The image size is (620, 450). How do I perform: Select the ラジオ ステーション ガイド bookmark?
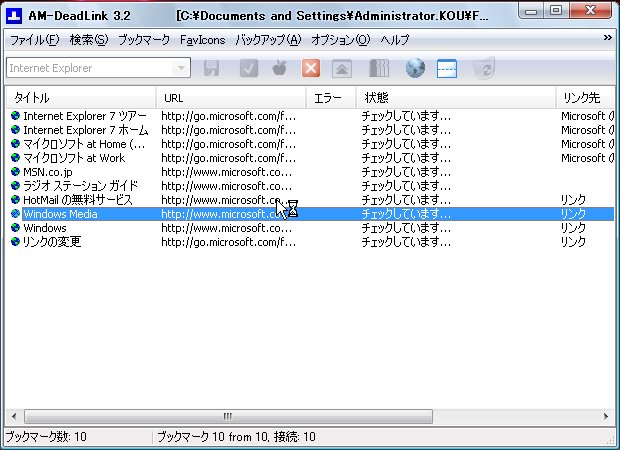tap(80, 185)
